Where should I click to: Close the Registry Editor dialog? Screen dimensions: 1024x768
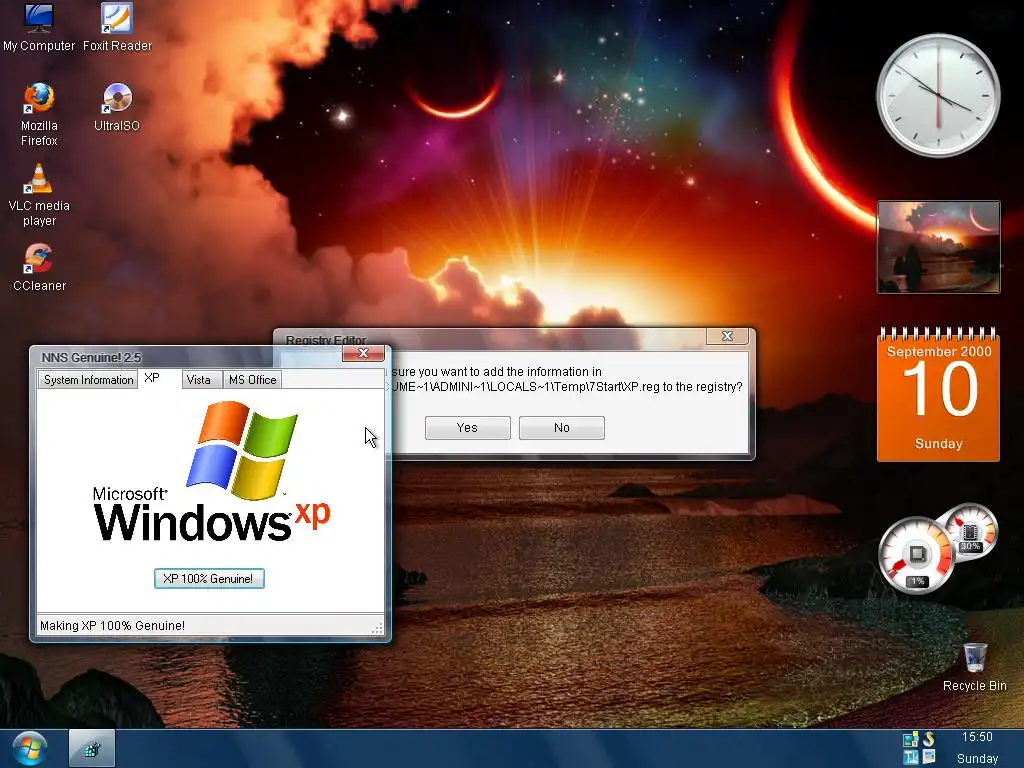point(727,336)
